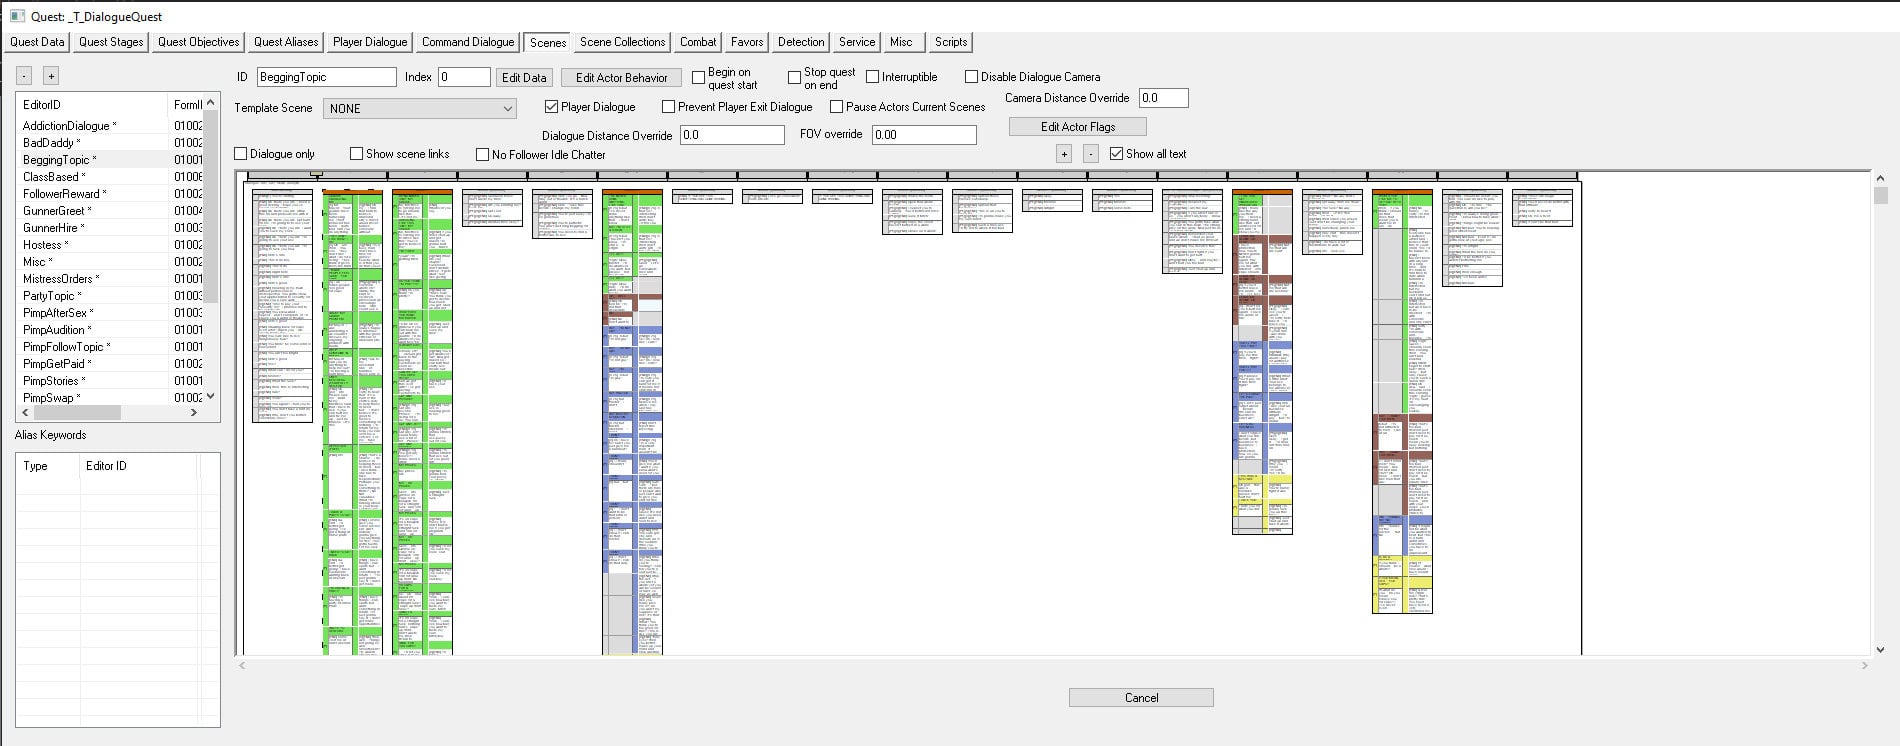Click the plus button beside Show all text
1900x746 pixels.
point(1064,154)
